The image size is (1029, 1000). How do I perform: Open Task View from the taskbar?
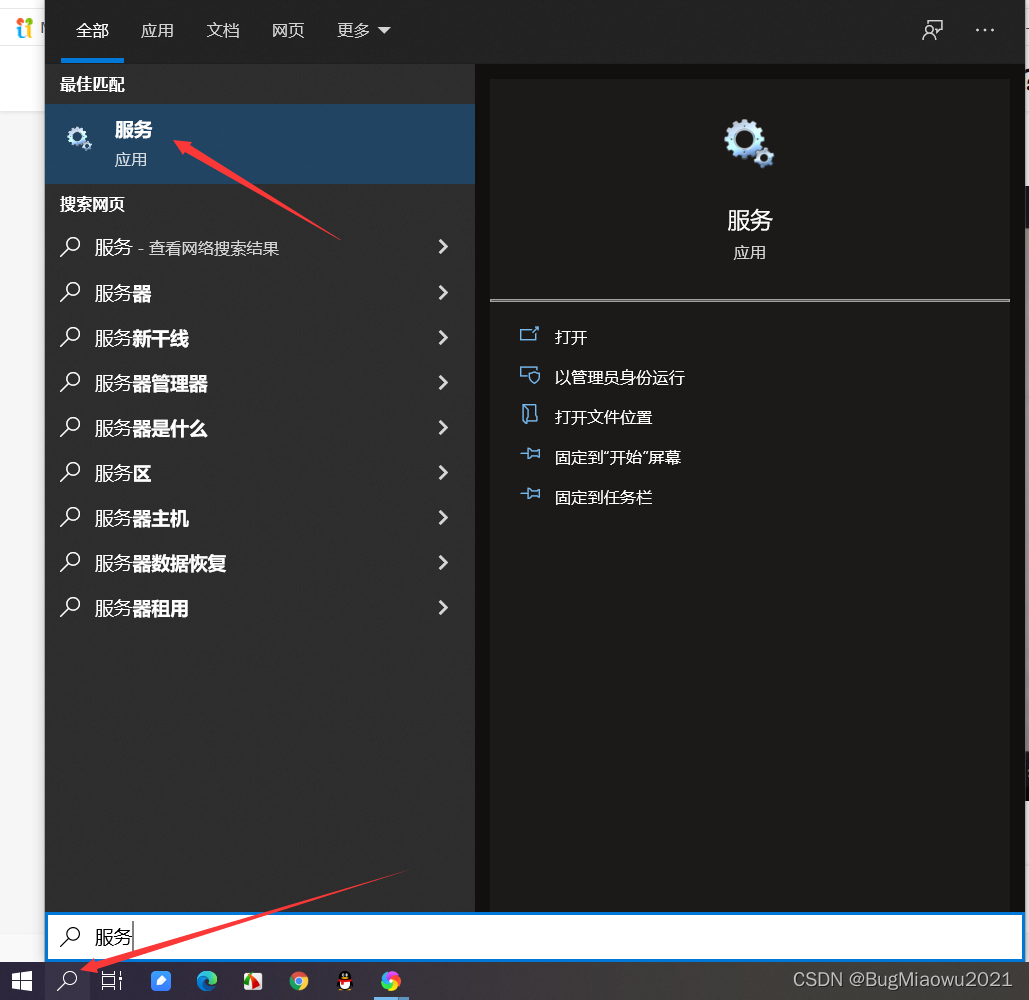click(112, 981)
